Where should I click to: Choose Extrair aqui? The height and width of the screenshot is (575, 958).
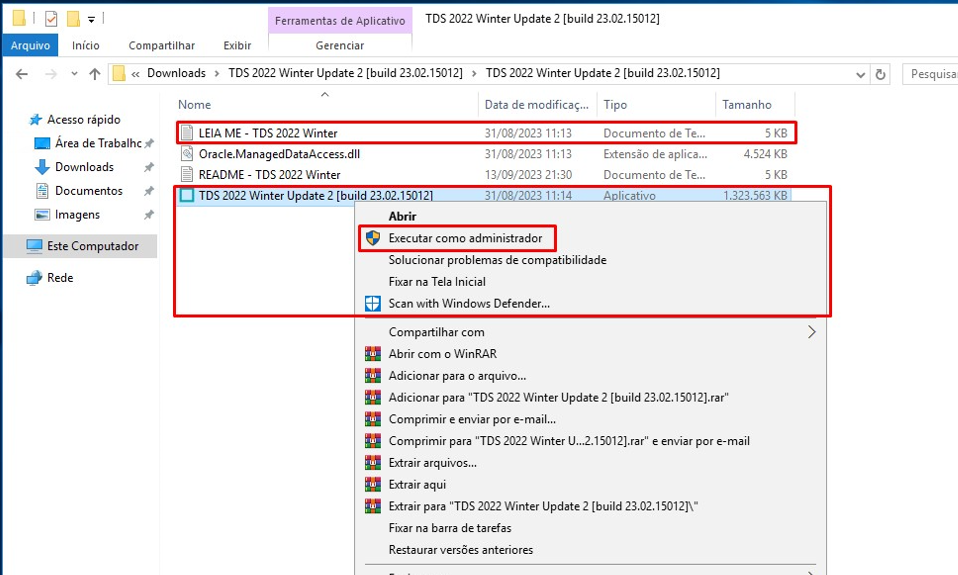coord(417,485)
